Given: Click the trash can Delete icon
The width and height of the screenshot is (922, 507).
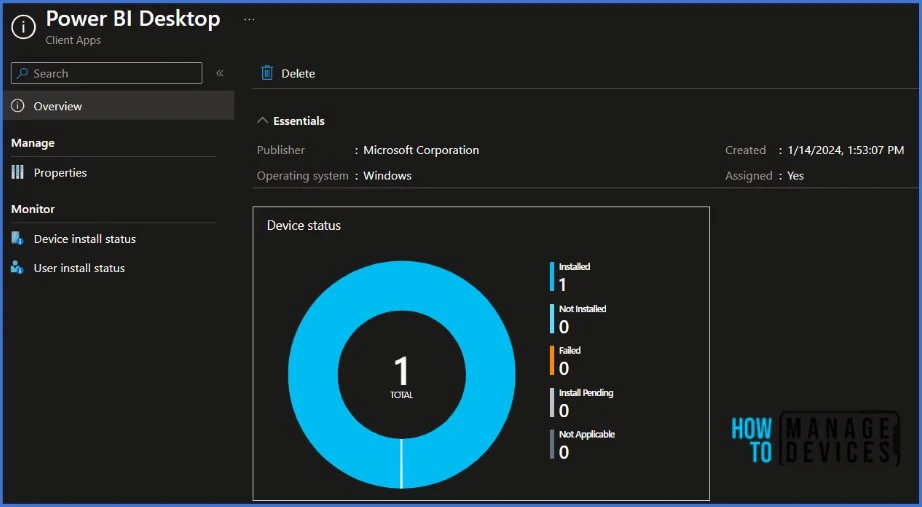Looking at the screenshot, I should [267, 73].
